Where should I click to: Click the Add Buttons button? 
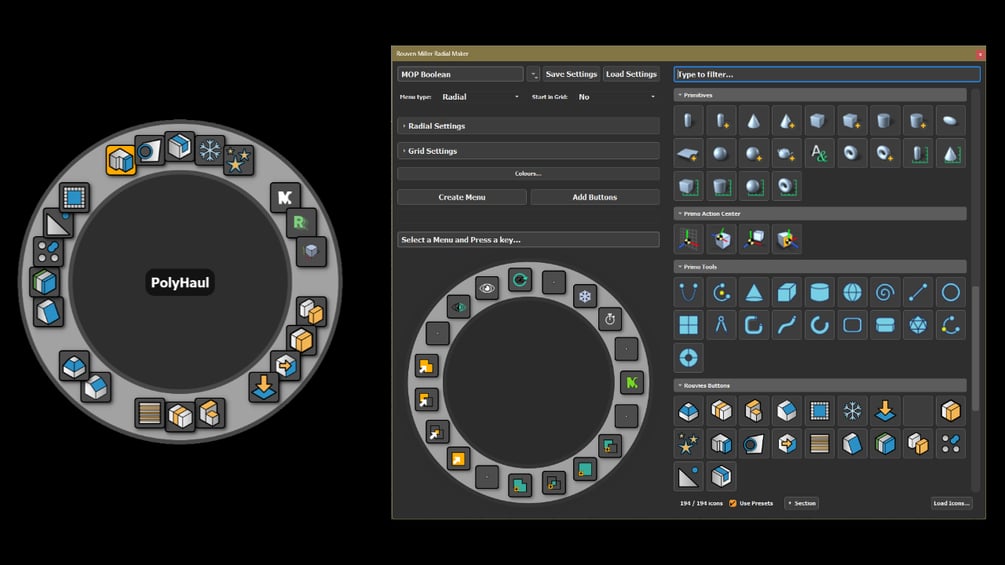(595, 197)
